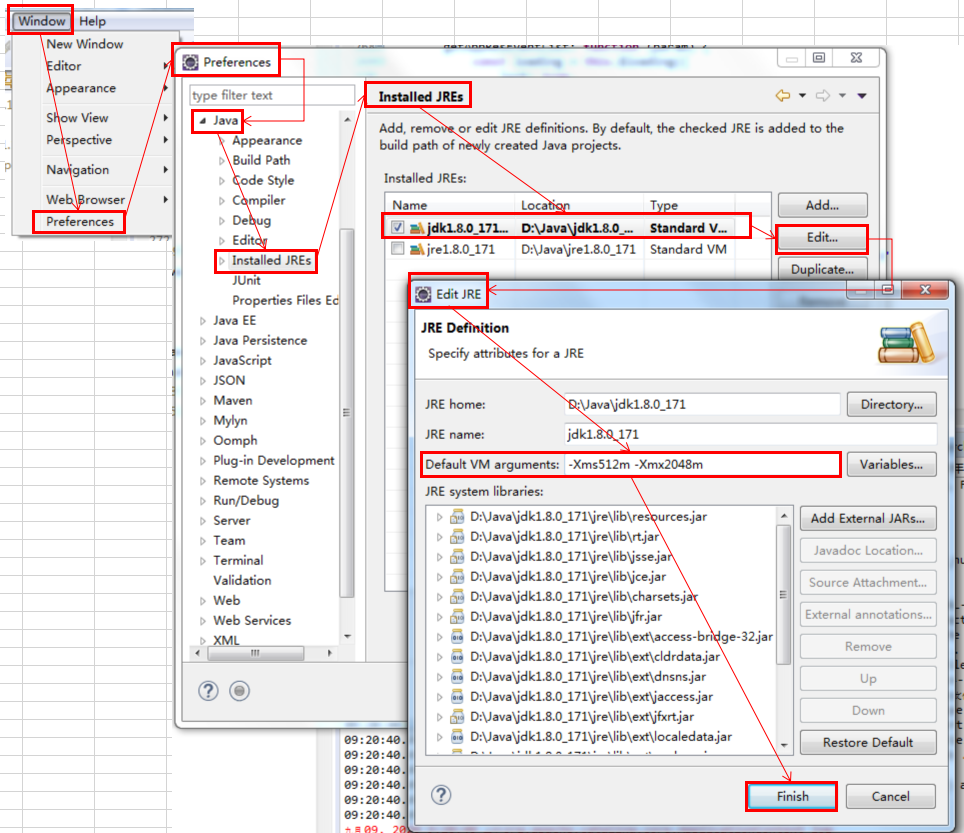
Task: Select the Team preferences entry
Action: pos(229,540)
